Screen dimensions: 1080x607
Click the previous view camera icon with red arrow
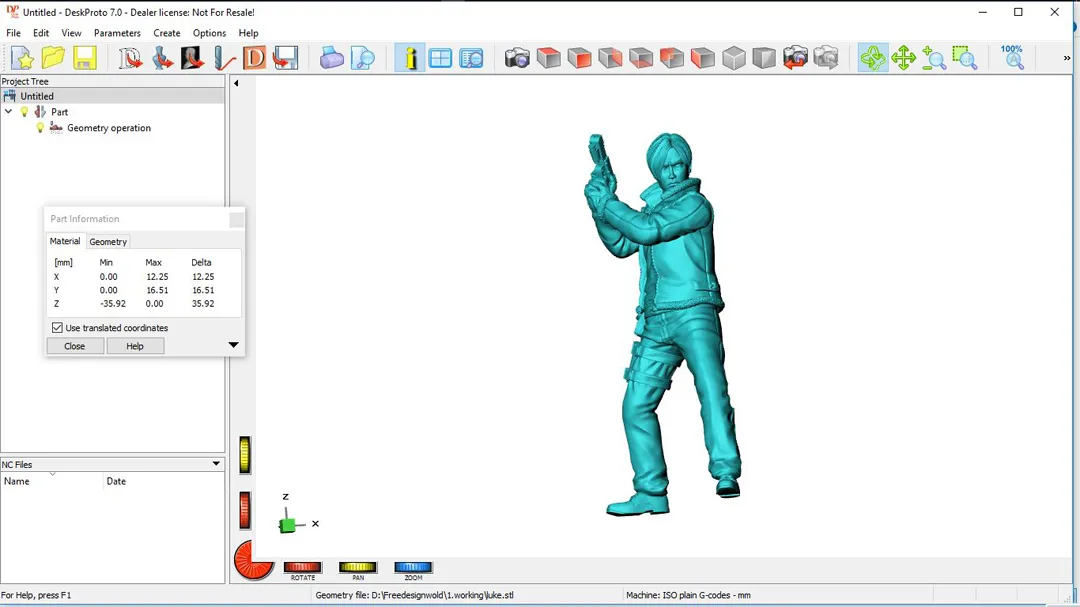coord(795,58)
